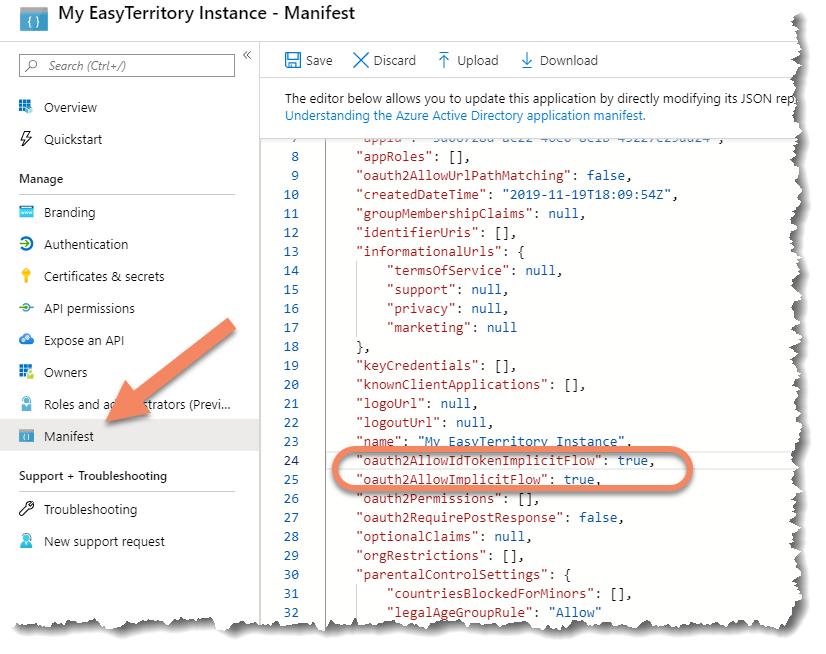
Task: Focus the Search (Ctrl+/) field
Action: (127, 65)
